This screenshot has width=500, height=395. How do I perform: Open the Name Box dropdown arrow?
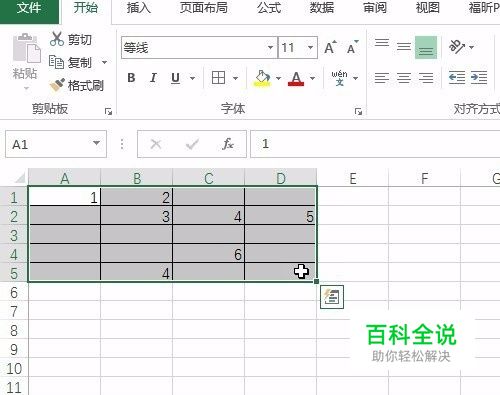(x=96, y=143)
